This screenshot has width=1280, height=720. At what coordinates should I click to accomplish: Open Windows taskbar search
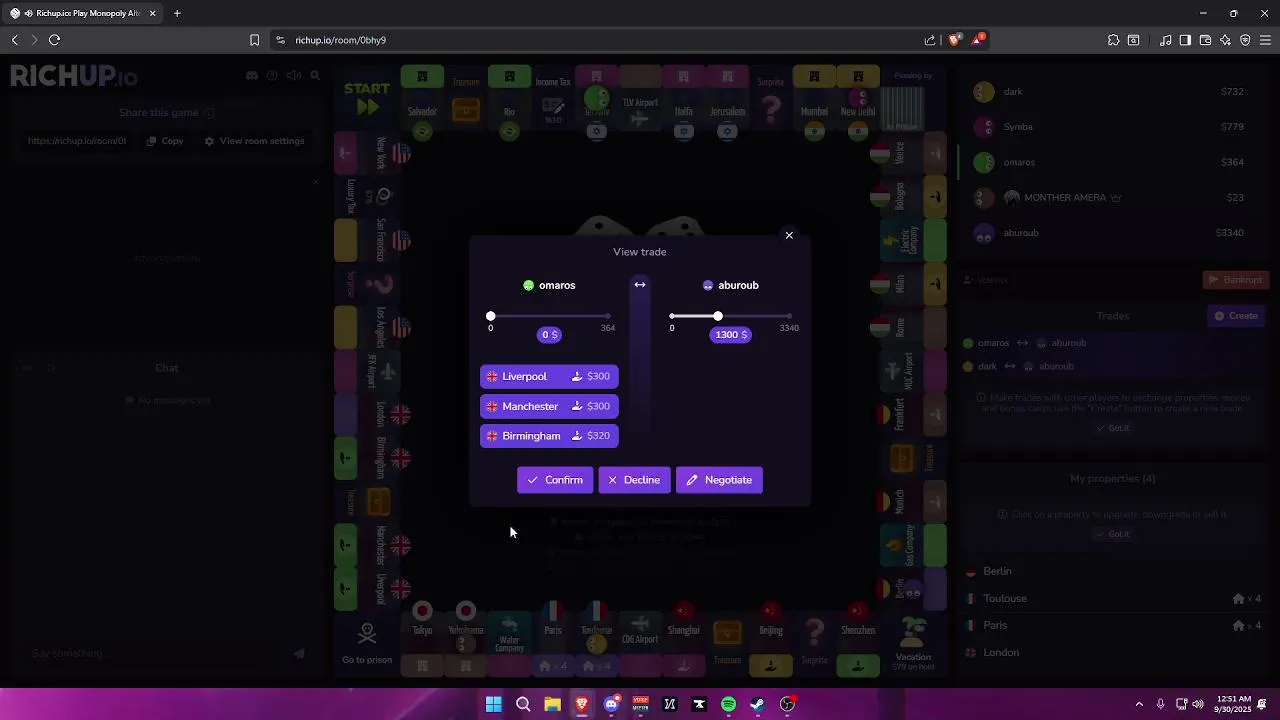tap(523, 705)
